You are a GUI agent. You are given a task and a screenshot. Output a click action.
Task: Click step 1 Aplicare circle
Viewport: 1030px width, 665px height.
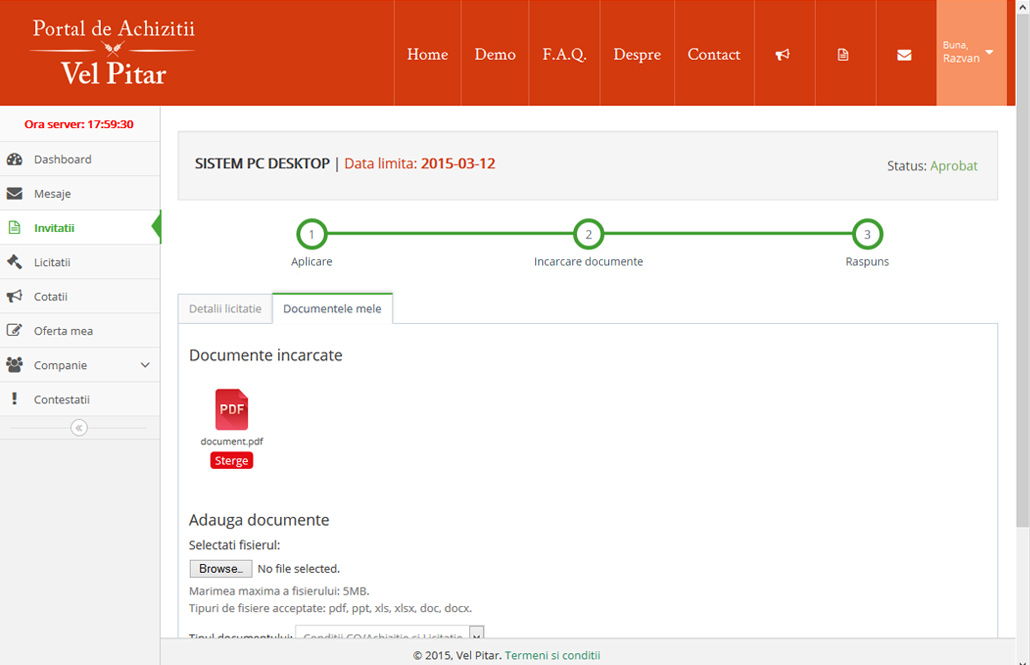click(311, 234)
